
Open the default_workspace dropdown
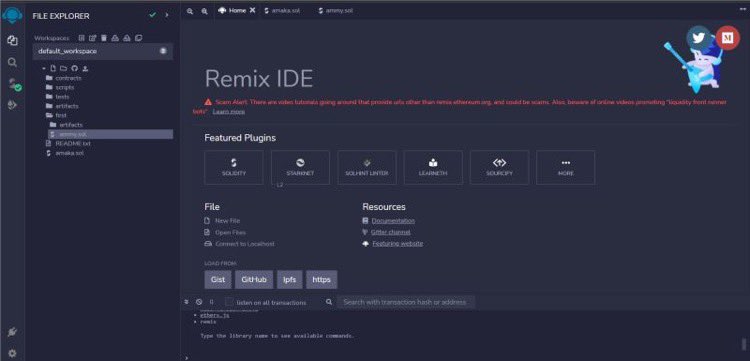coord(103,51)
